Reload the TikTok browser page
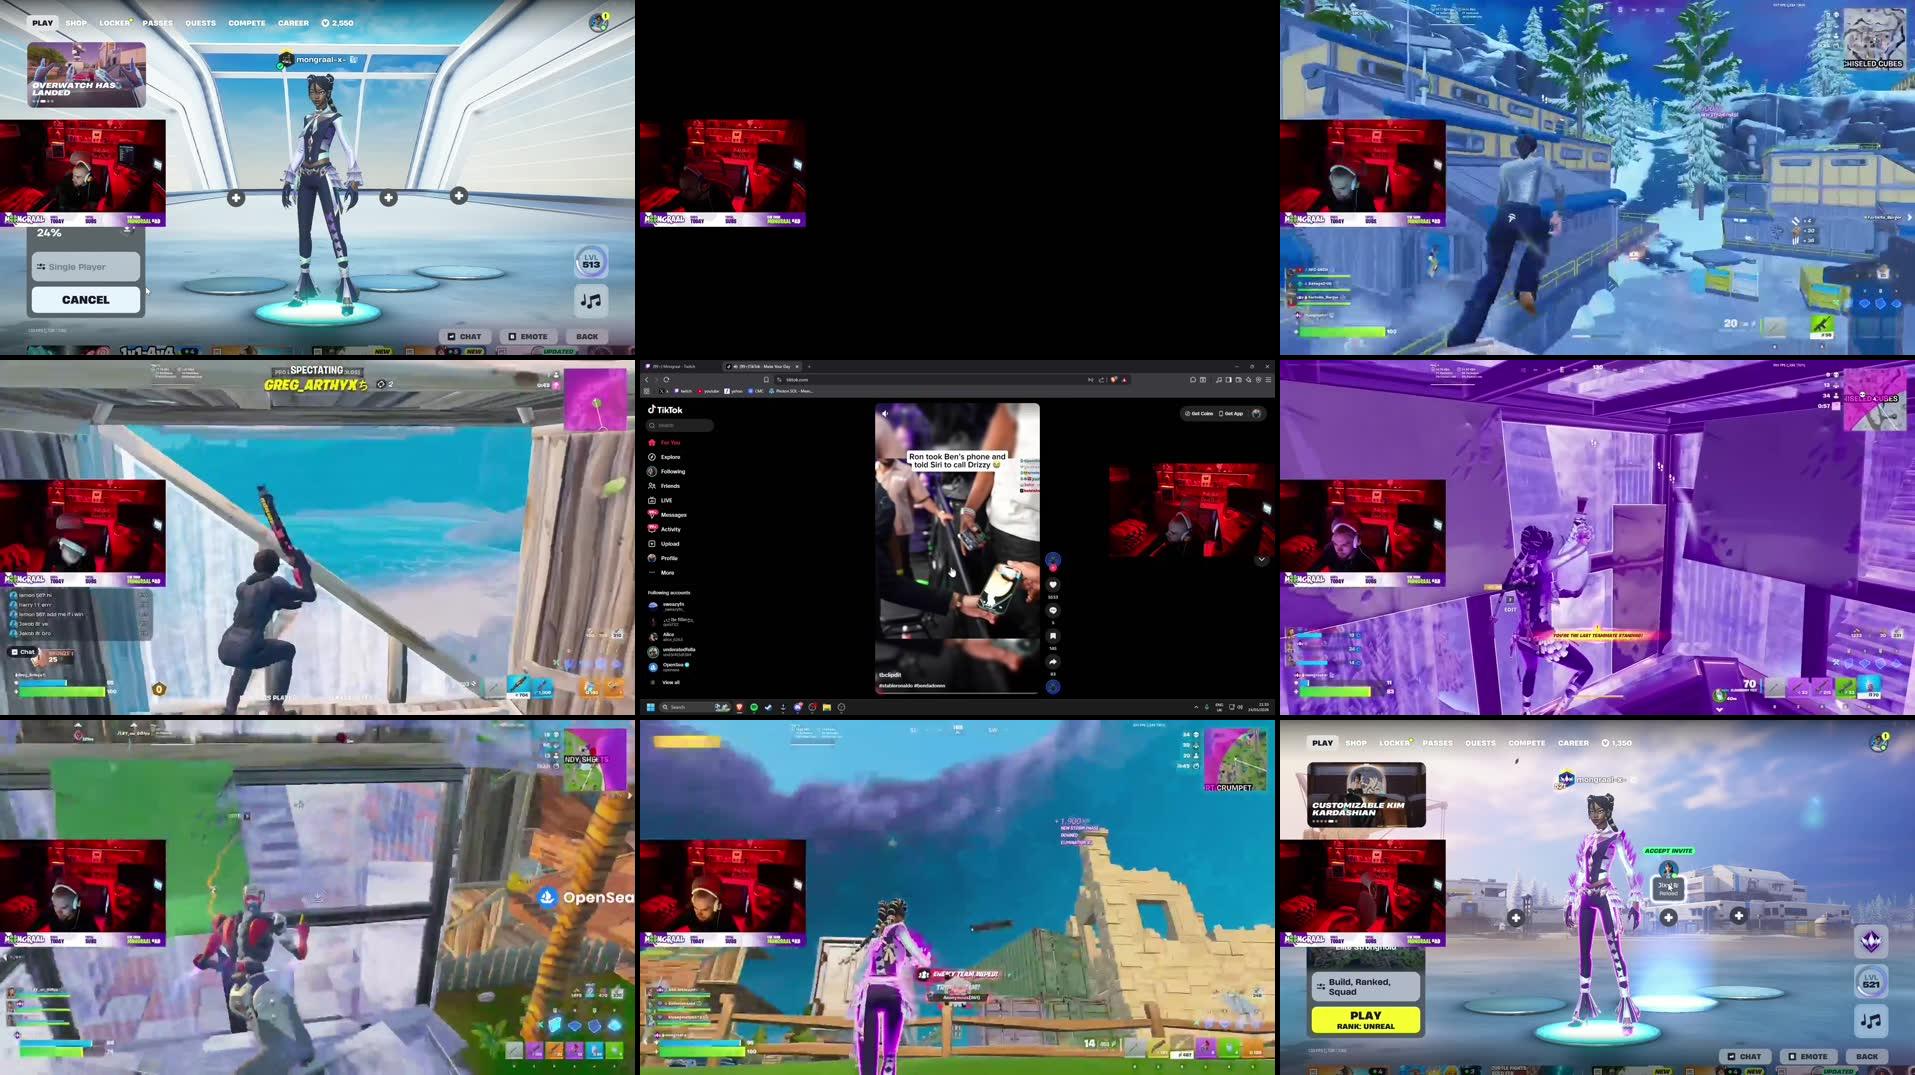1915x1075 pixels. point(666,380)
